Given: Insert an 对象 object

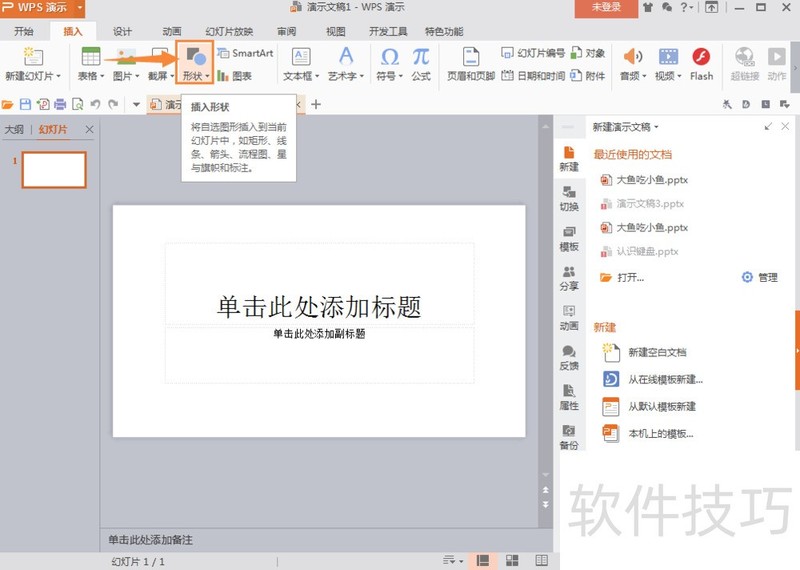Looking at the screenshot, I should [x=588, y=53].
